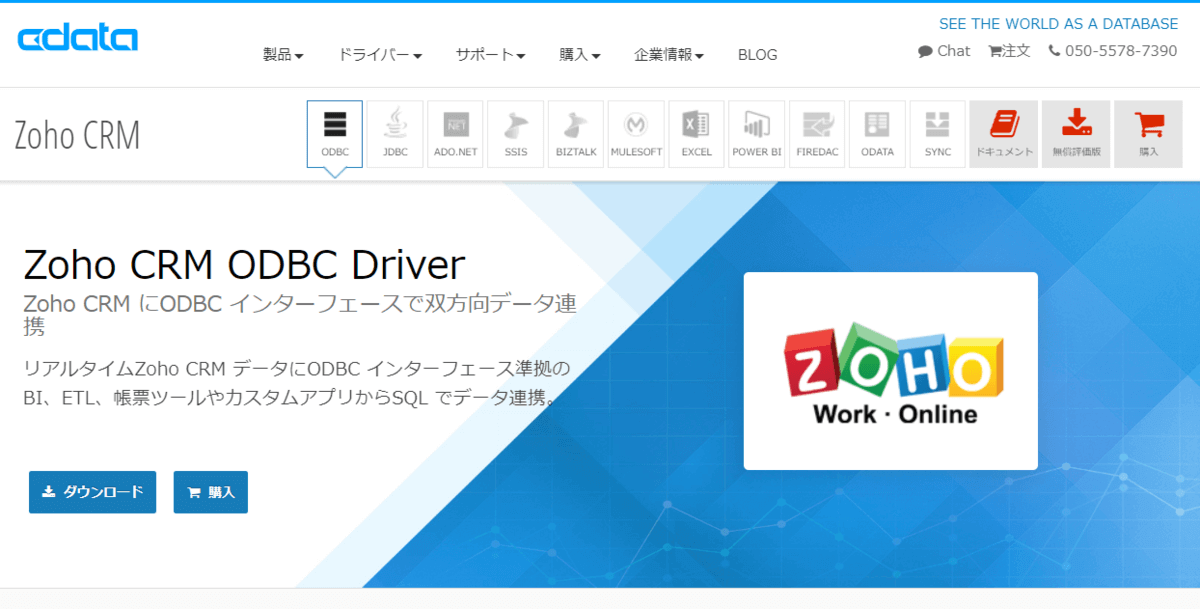Click the 無償評価版 download tray icon
Viewport: 1200px width, 609px height.
(1076, 134)
